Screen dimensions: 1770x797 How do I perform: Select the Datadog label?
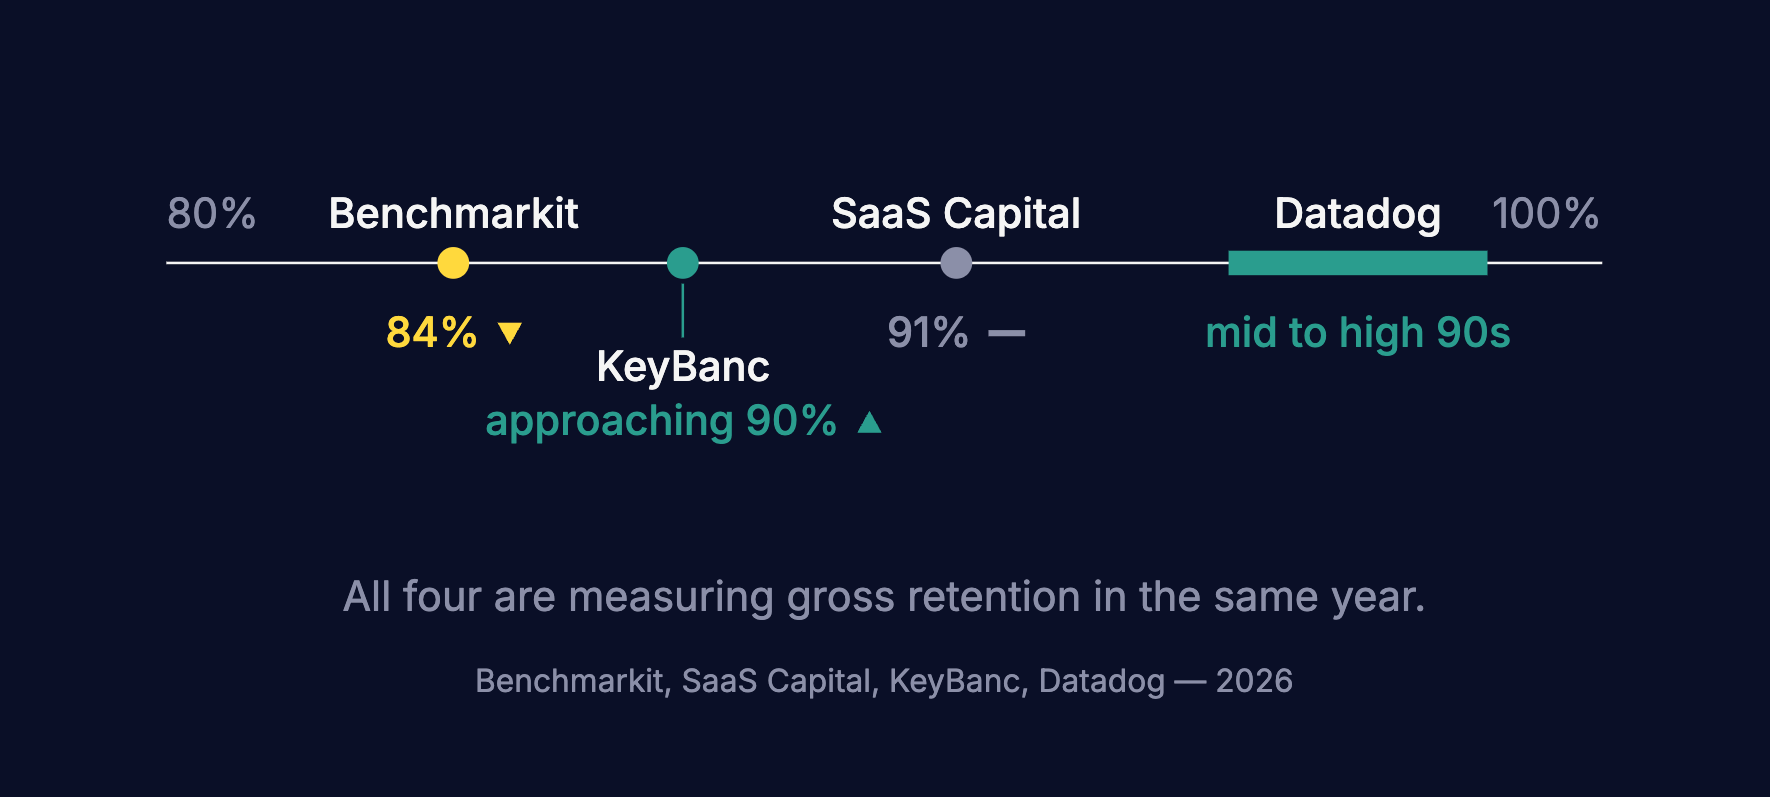1358,213
